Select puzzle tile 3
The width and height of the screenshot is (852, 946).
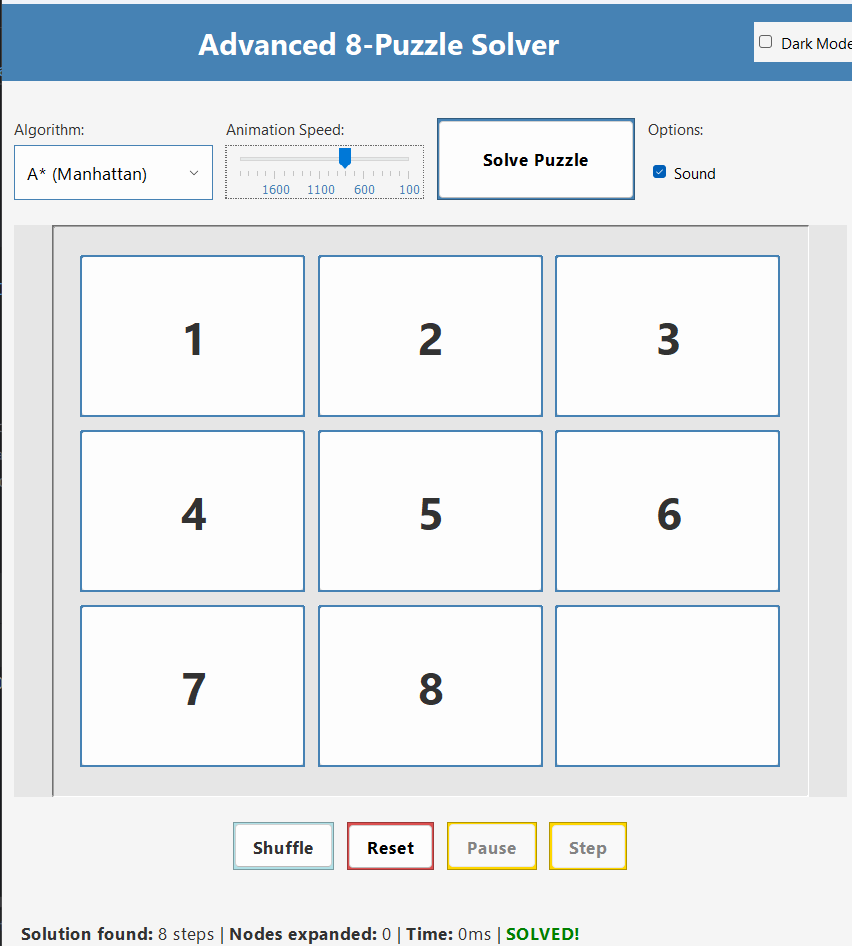tap(667, 336)
